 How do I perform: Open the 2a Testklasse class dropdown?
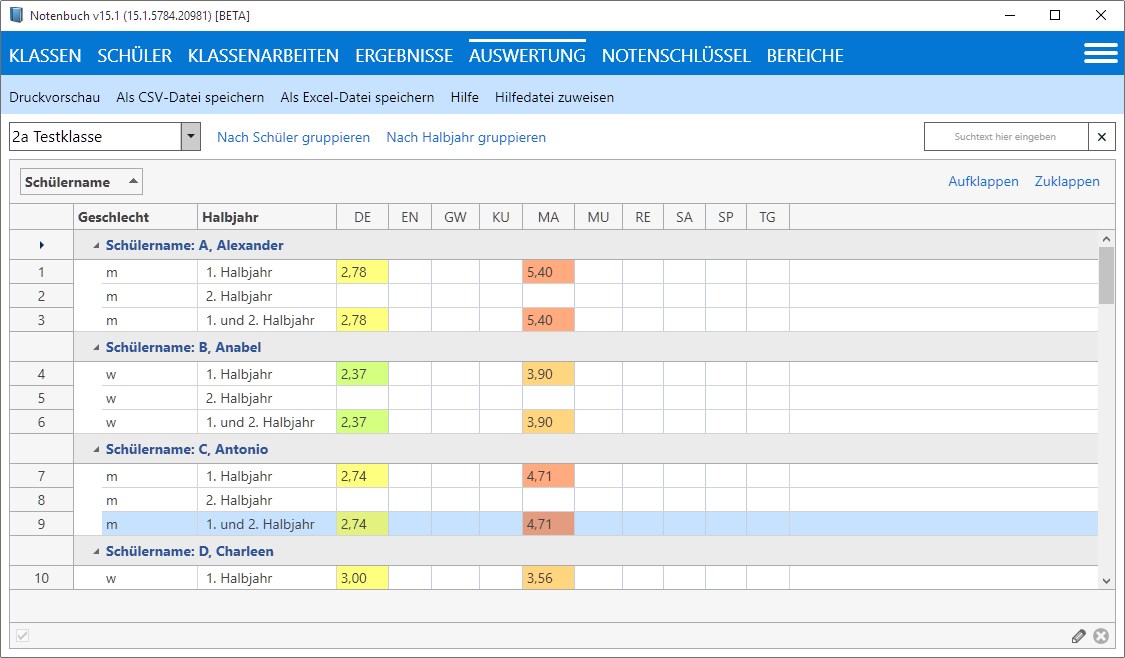pos(191,137)
